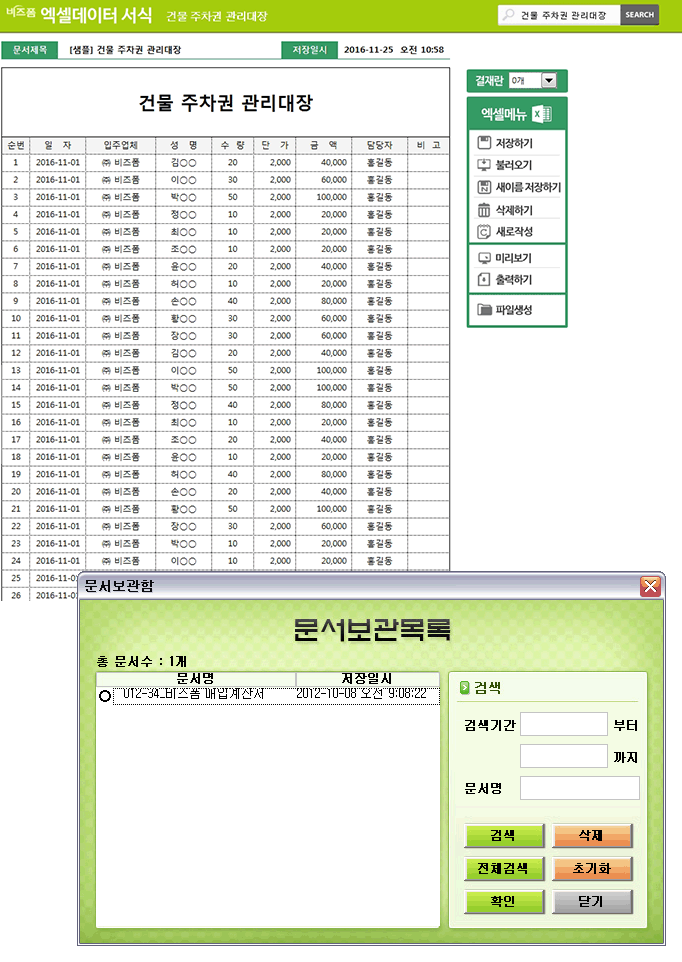Select 파일생성 menu entry
The image size is (682, 962).
click(516, 310)
